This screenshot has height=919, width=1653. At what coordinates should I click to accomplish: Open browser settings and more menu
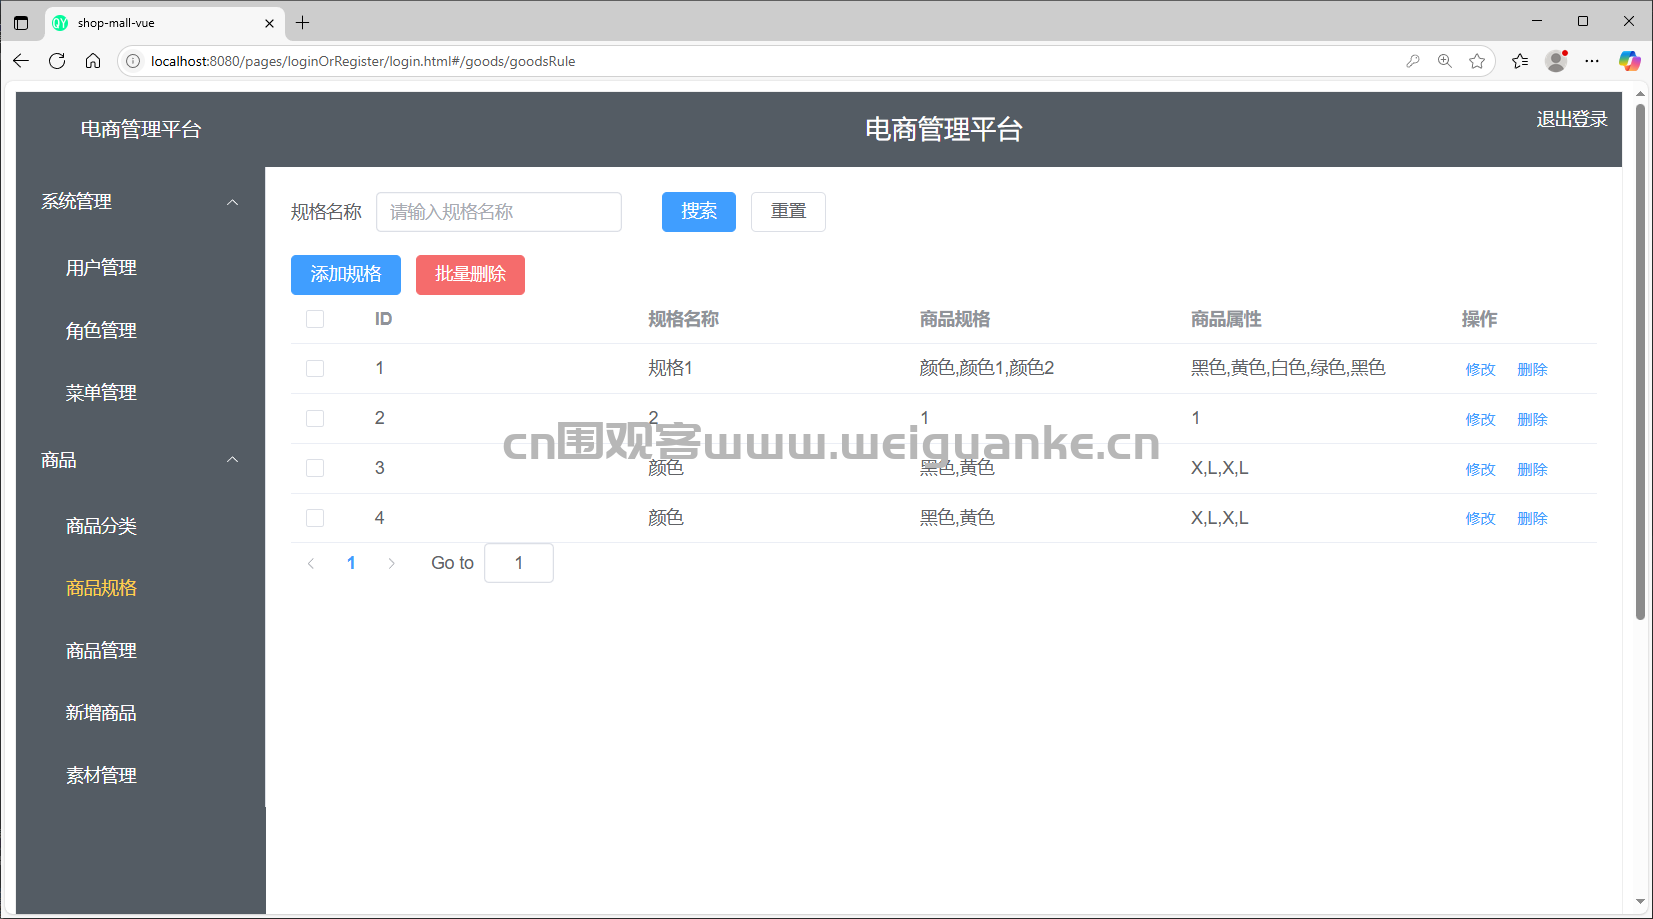point(1592,61)
